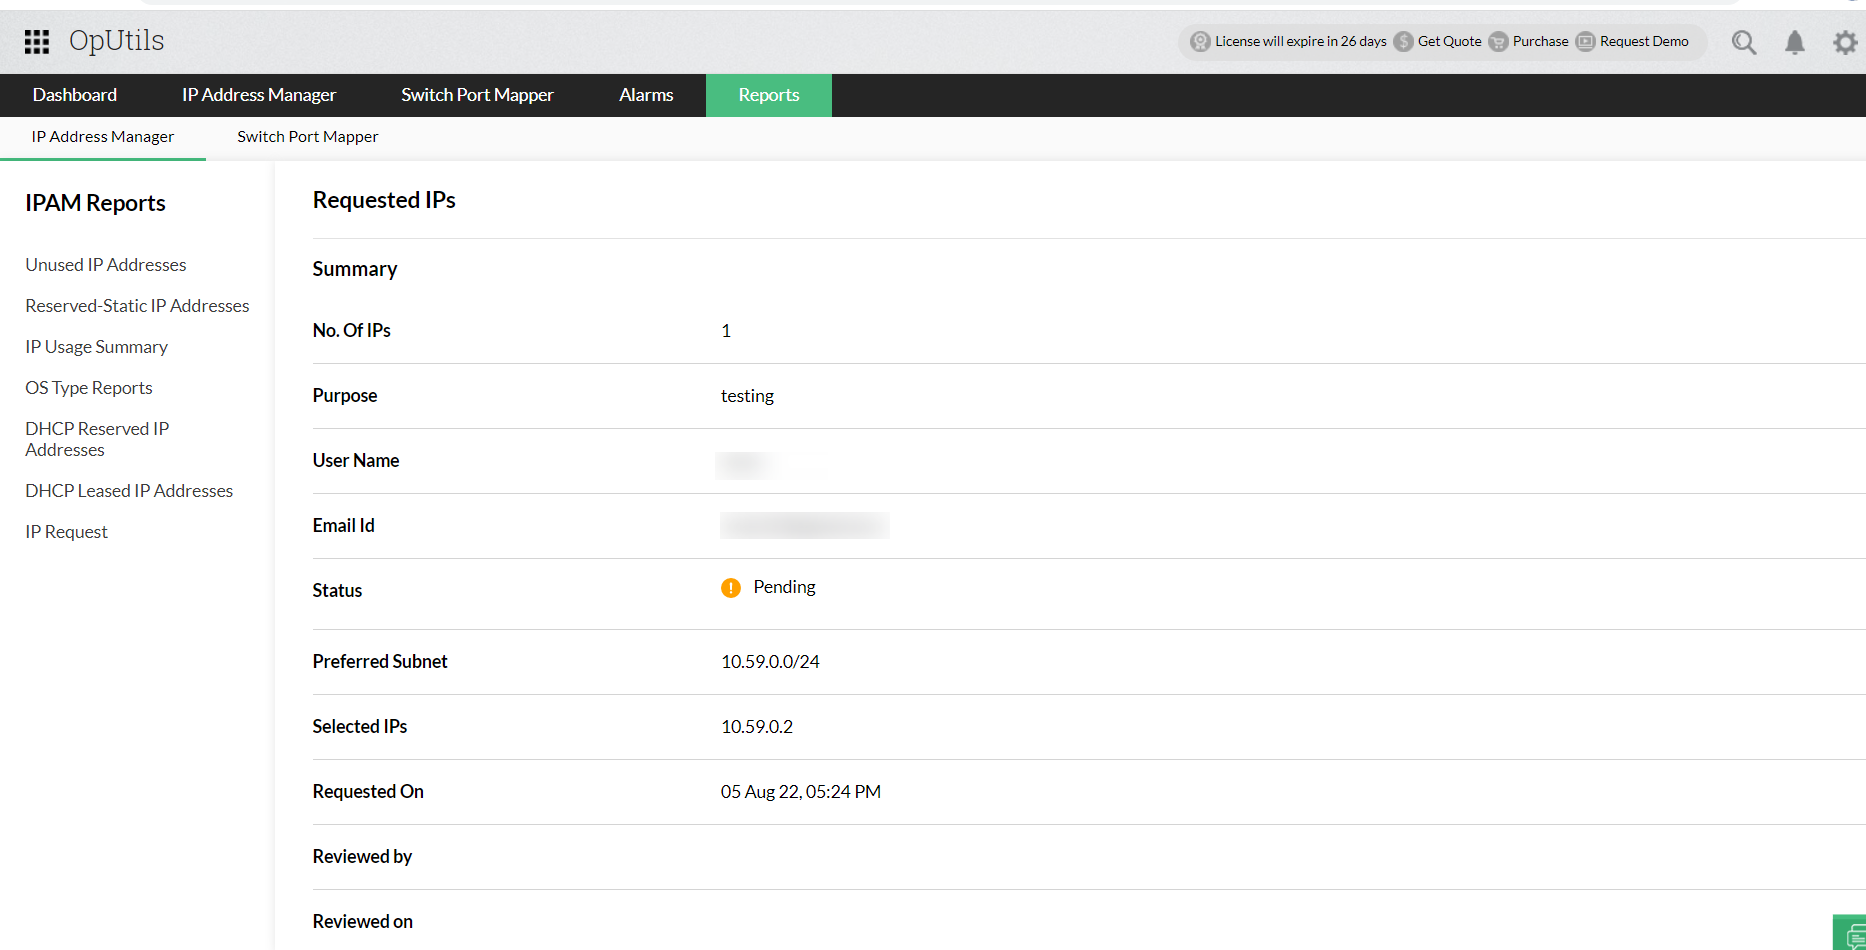
Task: Open IP Address Manager in main navigation
Action: 259,95
